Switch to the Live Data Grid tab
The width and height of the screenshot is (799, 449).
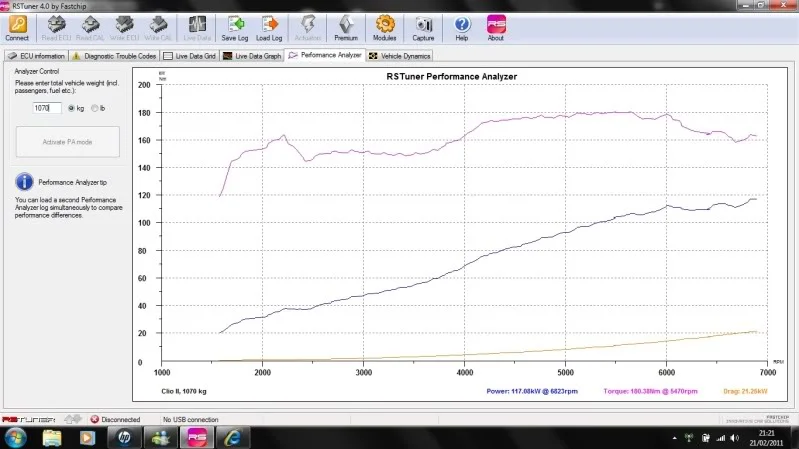[x=190, y=56]
